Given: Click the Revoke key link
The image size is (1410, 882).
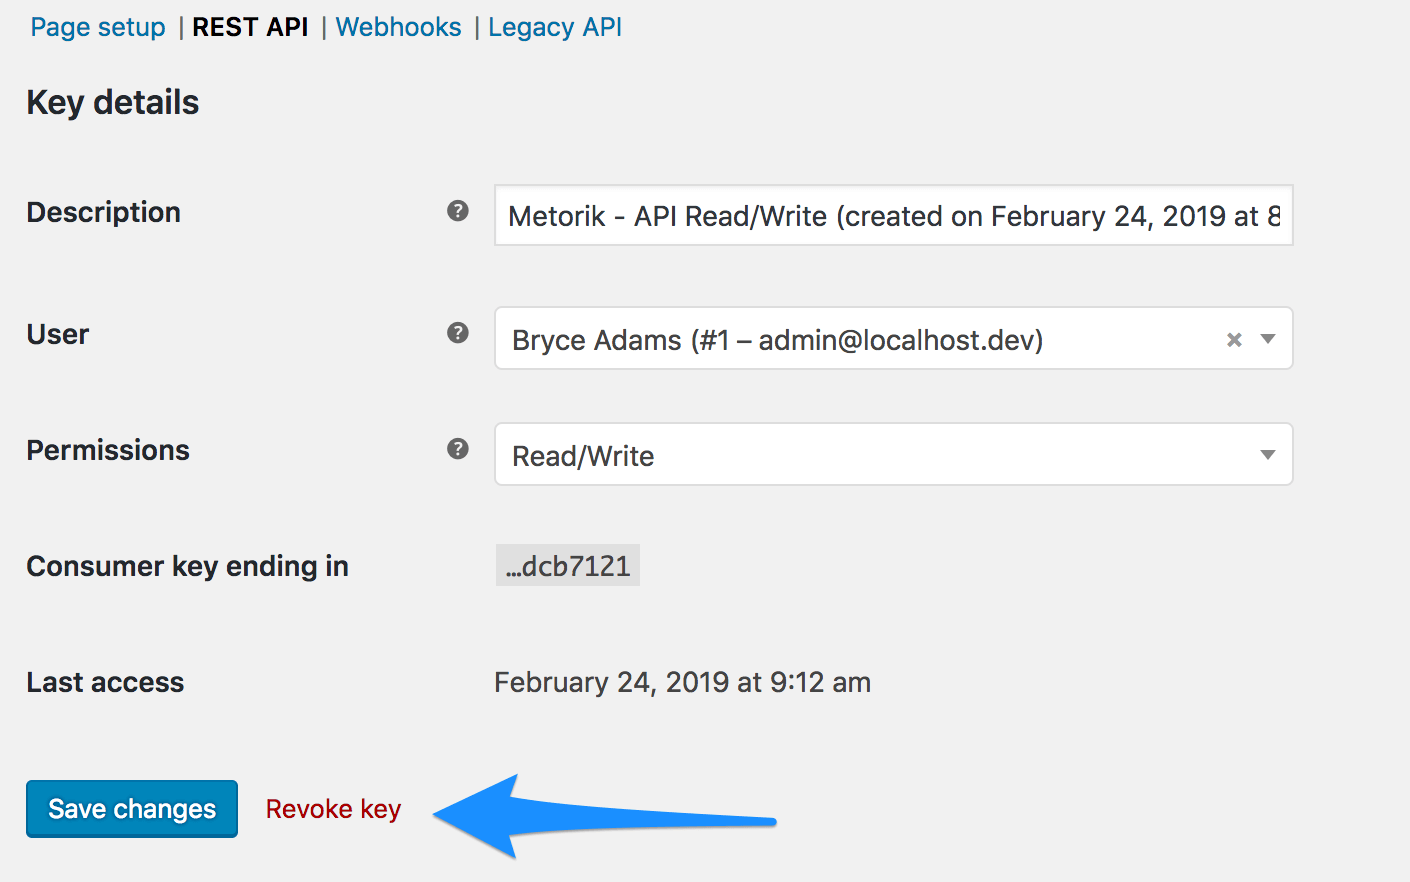Looking at the screenshot, I should tap(333, 809).
